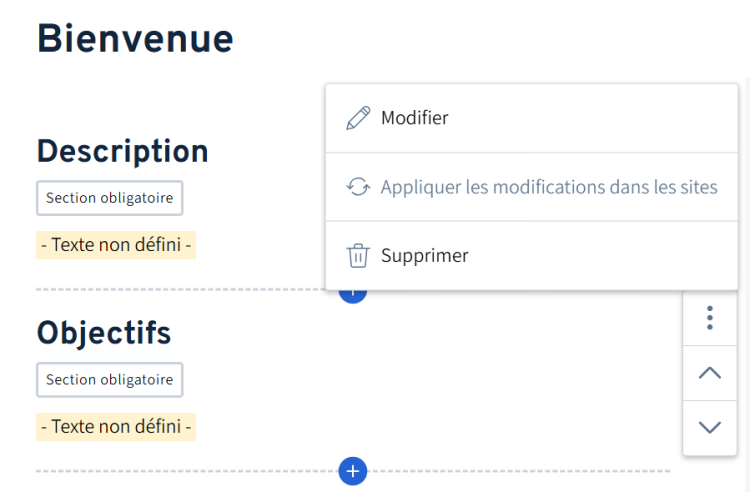Select the Objectifs section heading

click(x=104, y=332)
